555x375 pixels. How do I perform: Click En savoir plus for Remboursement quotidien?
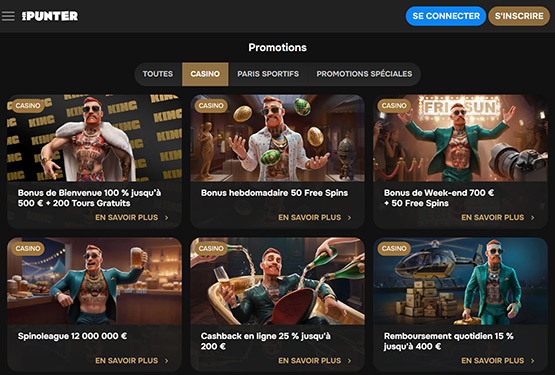coord(498,360)
